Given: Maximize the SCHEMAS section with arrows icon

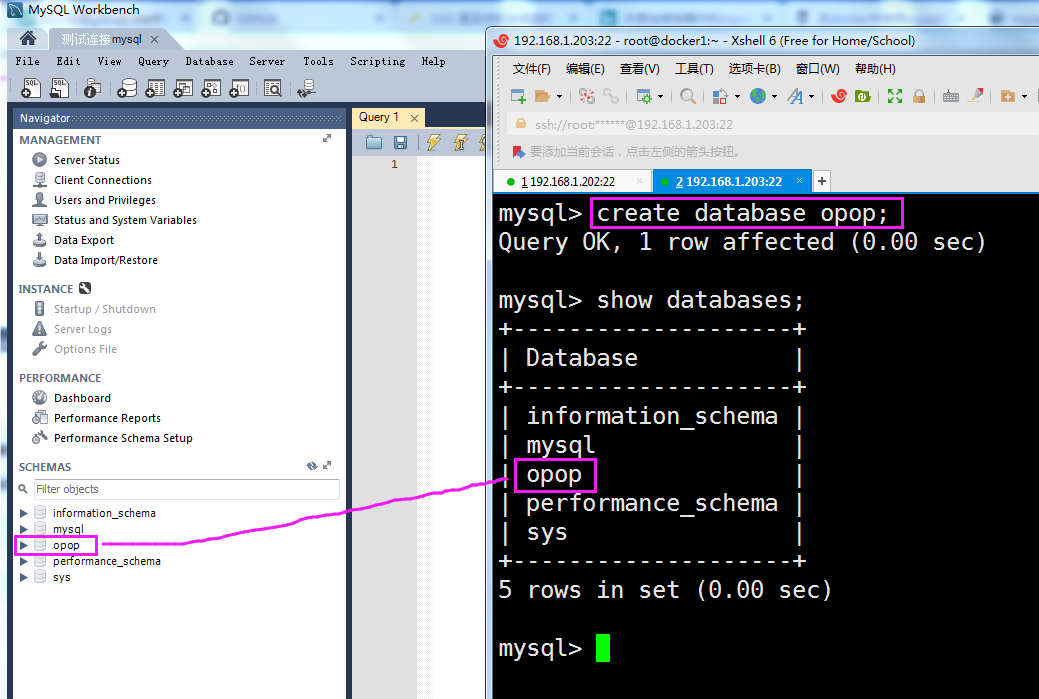Looking at the screenshot, I should coord(327,466).
